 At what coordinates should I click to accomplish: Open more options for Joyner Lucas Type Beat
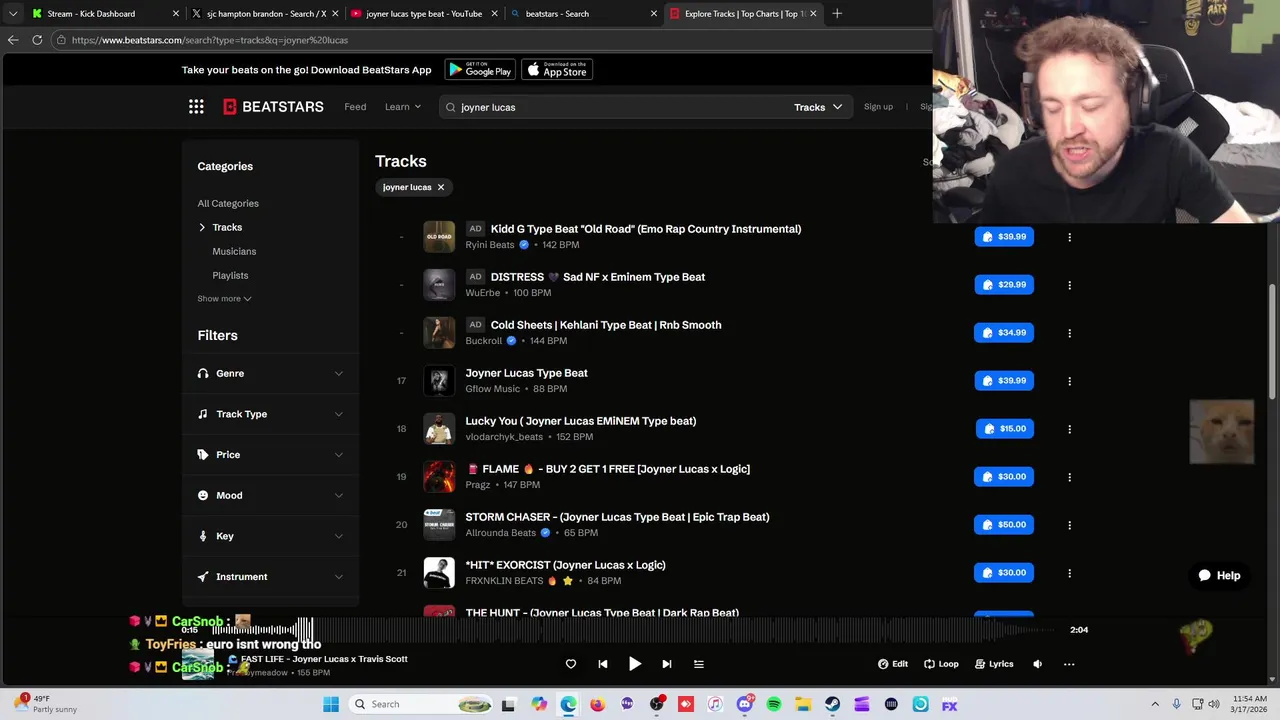(1069, 381)
